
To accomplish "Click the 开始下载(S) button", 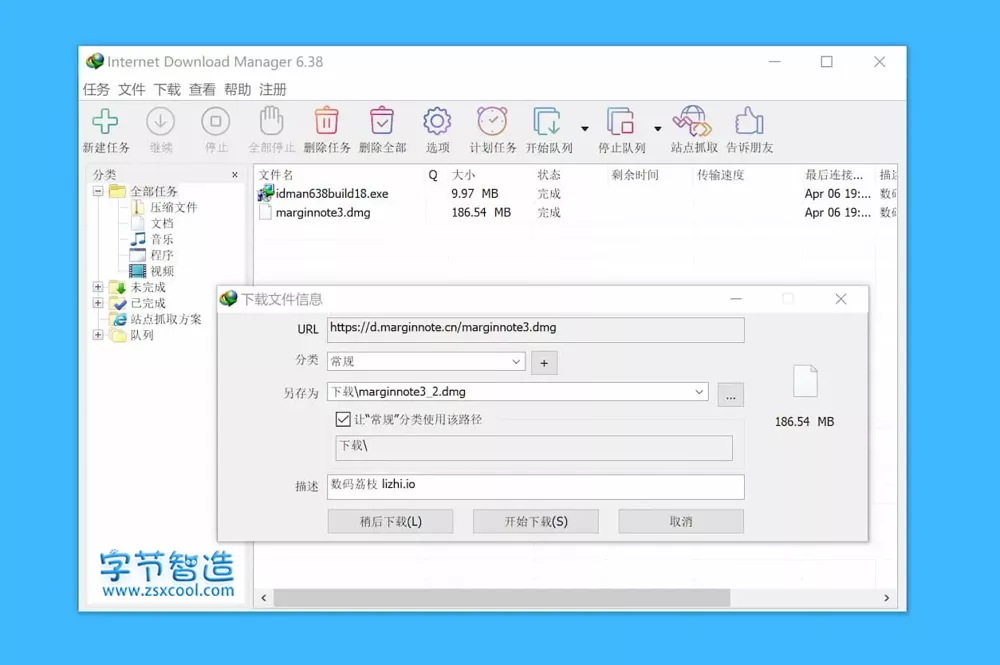I will [x=536, y=521].
